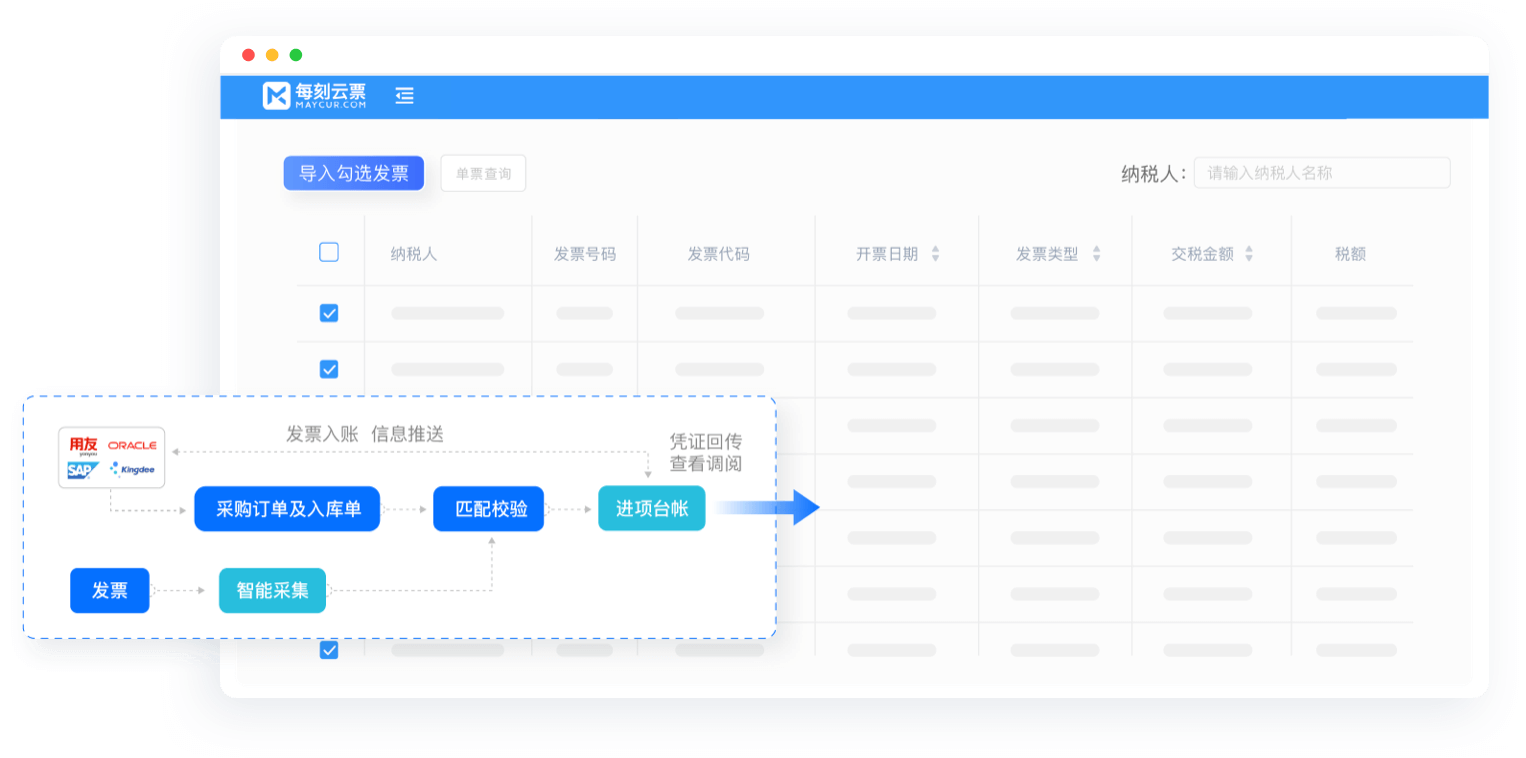Click the 单票查询 button
1526x758 pixels.
pyautogui.click(x=483, y=173)
